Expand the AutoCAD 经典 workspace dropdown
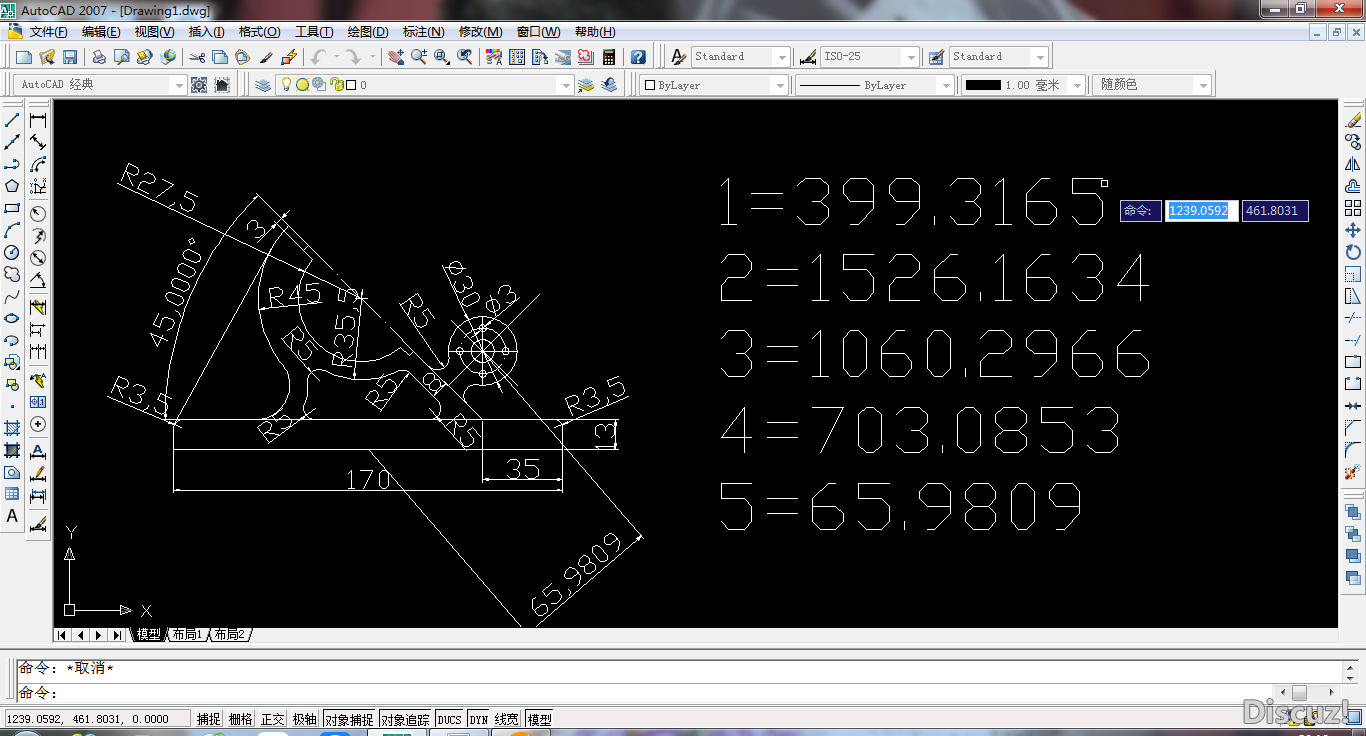Image resolution: width=1366 pixels, height=736 pixels. pyautogui.click(x=179, y=85)
